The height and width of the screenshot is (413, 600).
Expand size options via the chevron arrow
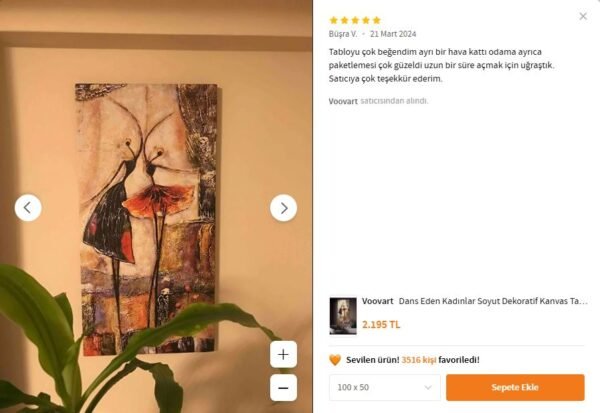[x=428, y=387]
